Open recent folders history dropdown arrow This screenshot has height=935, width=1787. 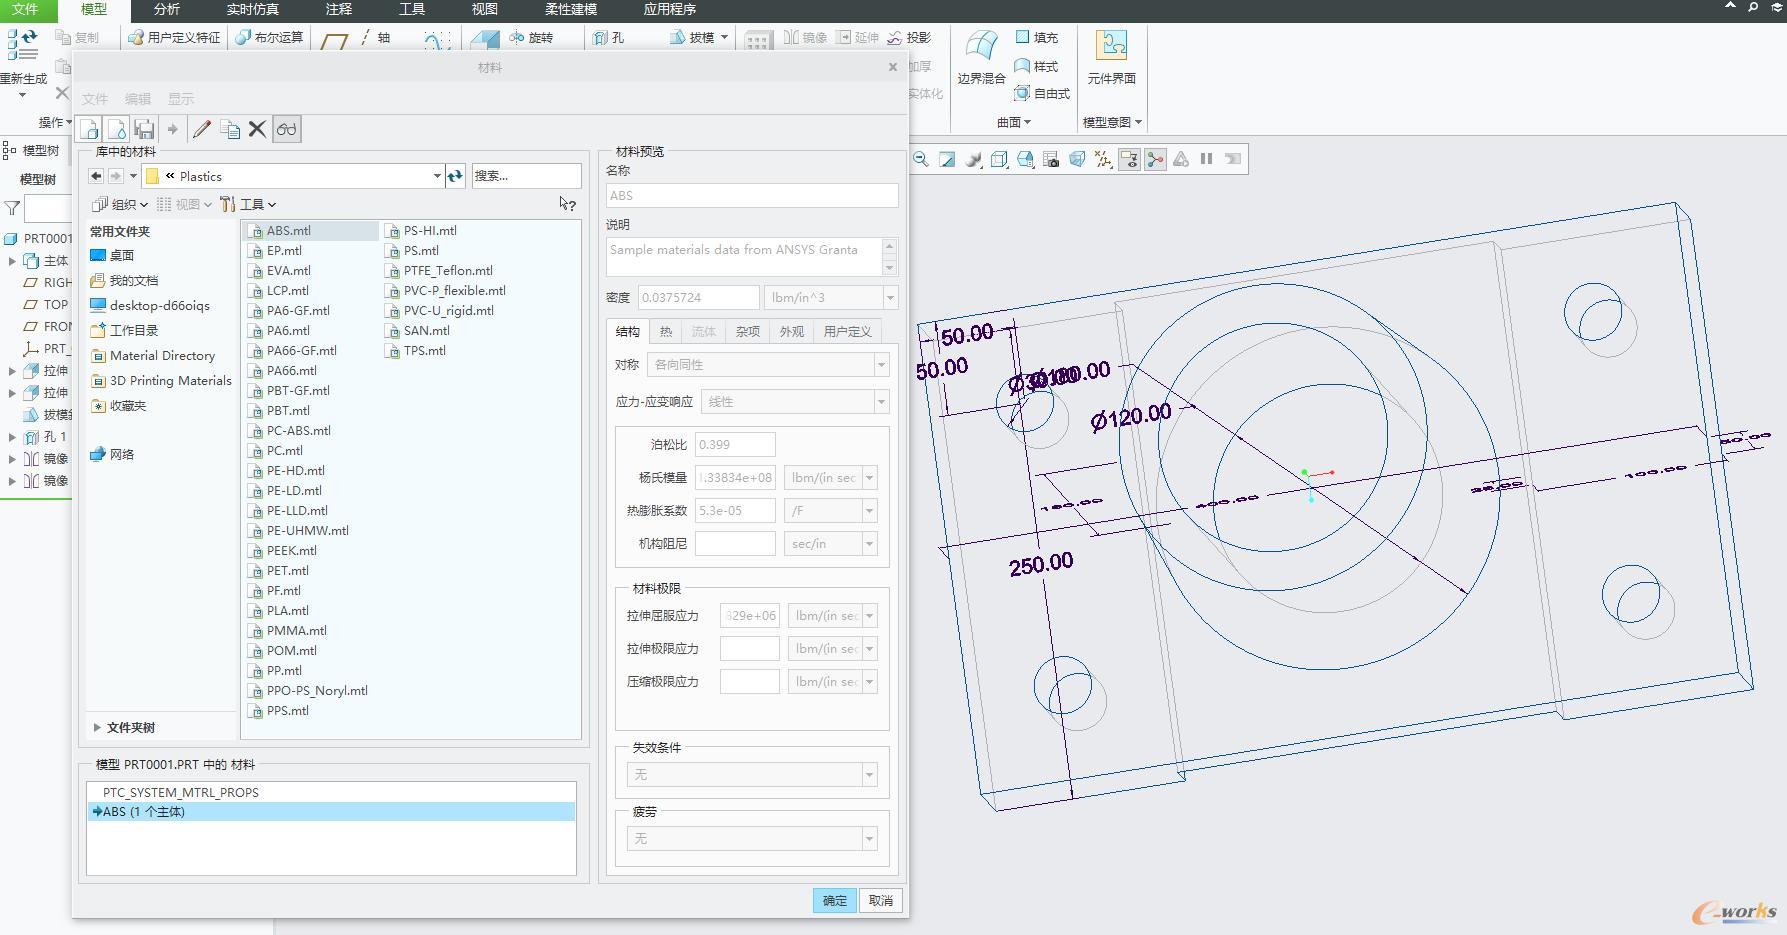[x=133, y=176]
